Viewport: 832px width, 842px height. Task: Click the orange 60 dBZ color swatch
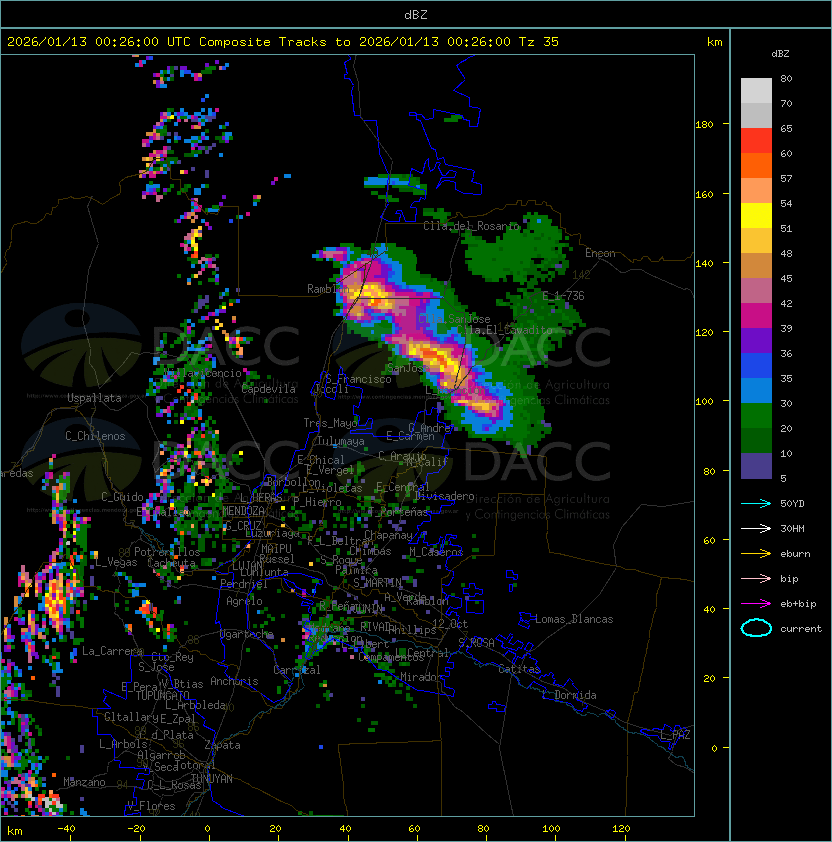756,165
